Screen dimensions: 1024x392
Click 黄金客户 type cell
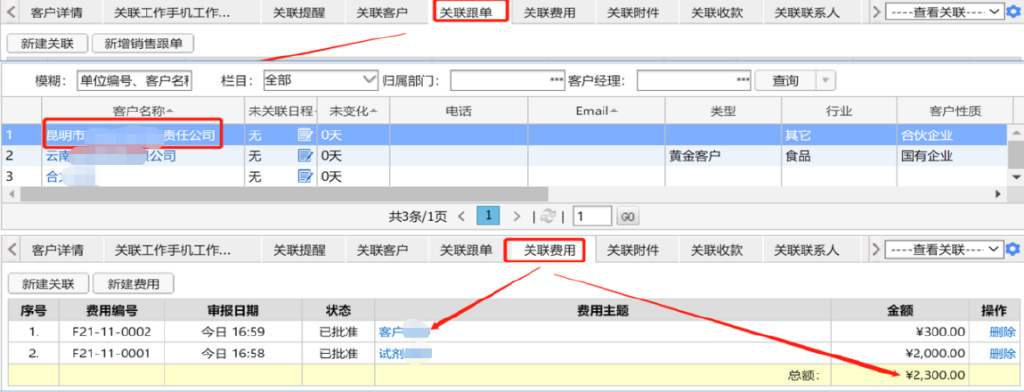[722, 155]
